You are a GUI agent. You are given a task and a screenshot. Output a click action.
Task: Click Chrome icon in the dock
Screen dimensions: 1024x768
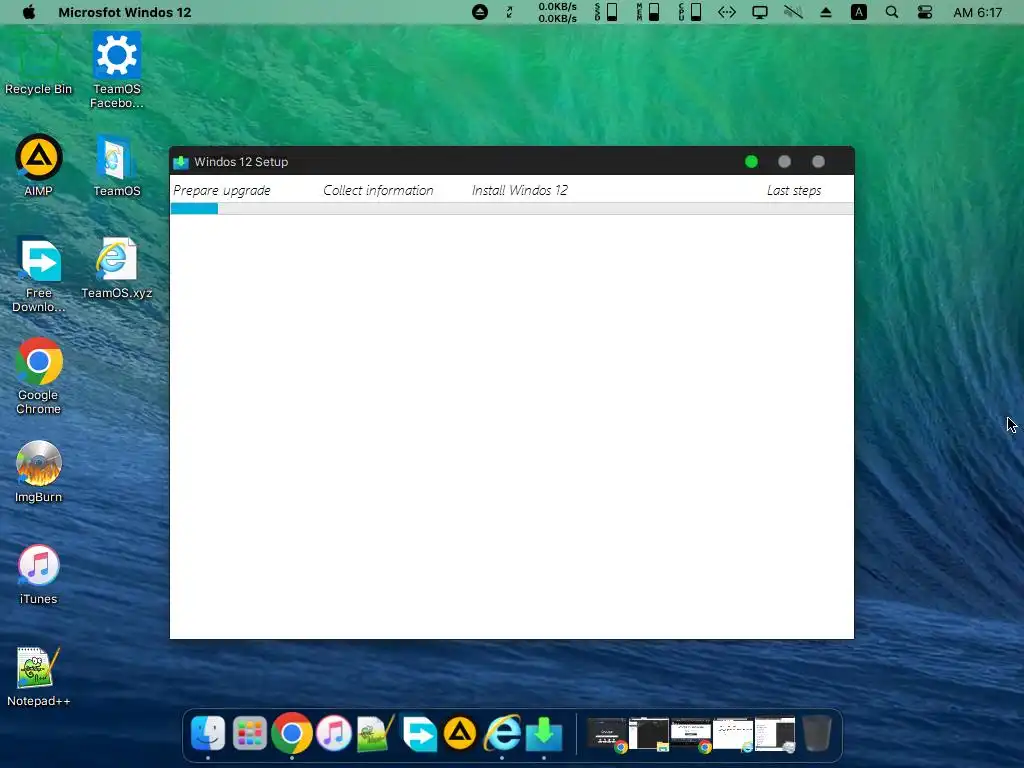(291, 733)
